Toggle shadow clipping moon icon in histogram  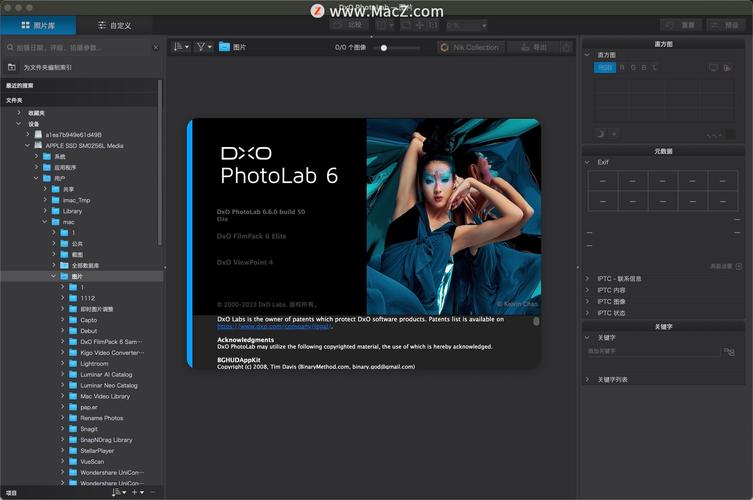600,134
